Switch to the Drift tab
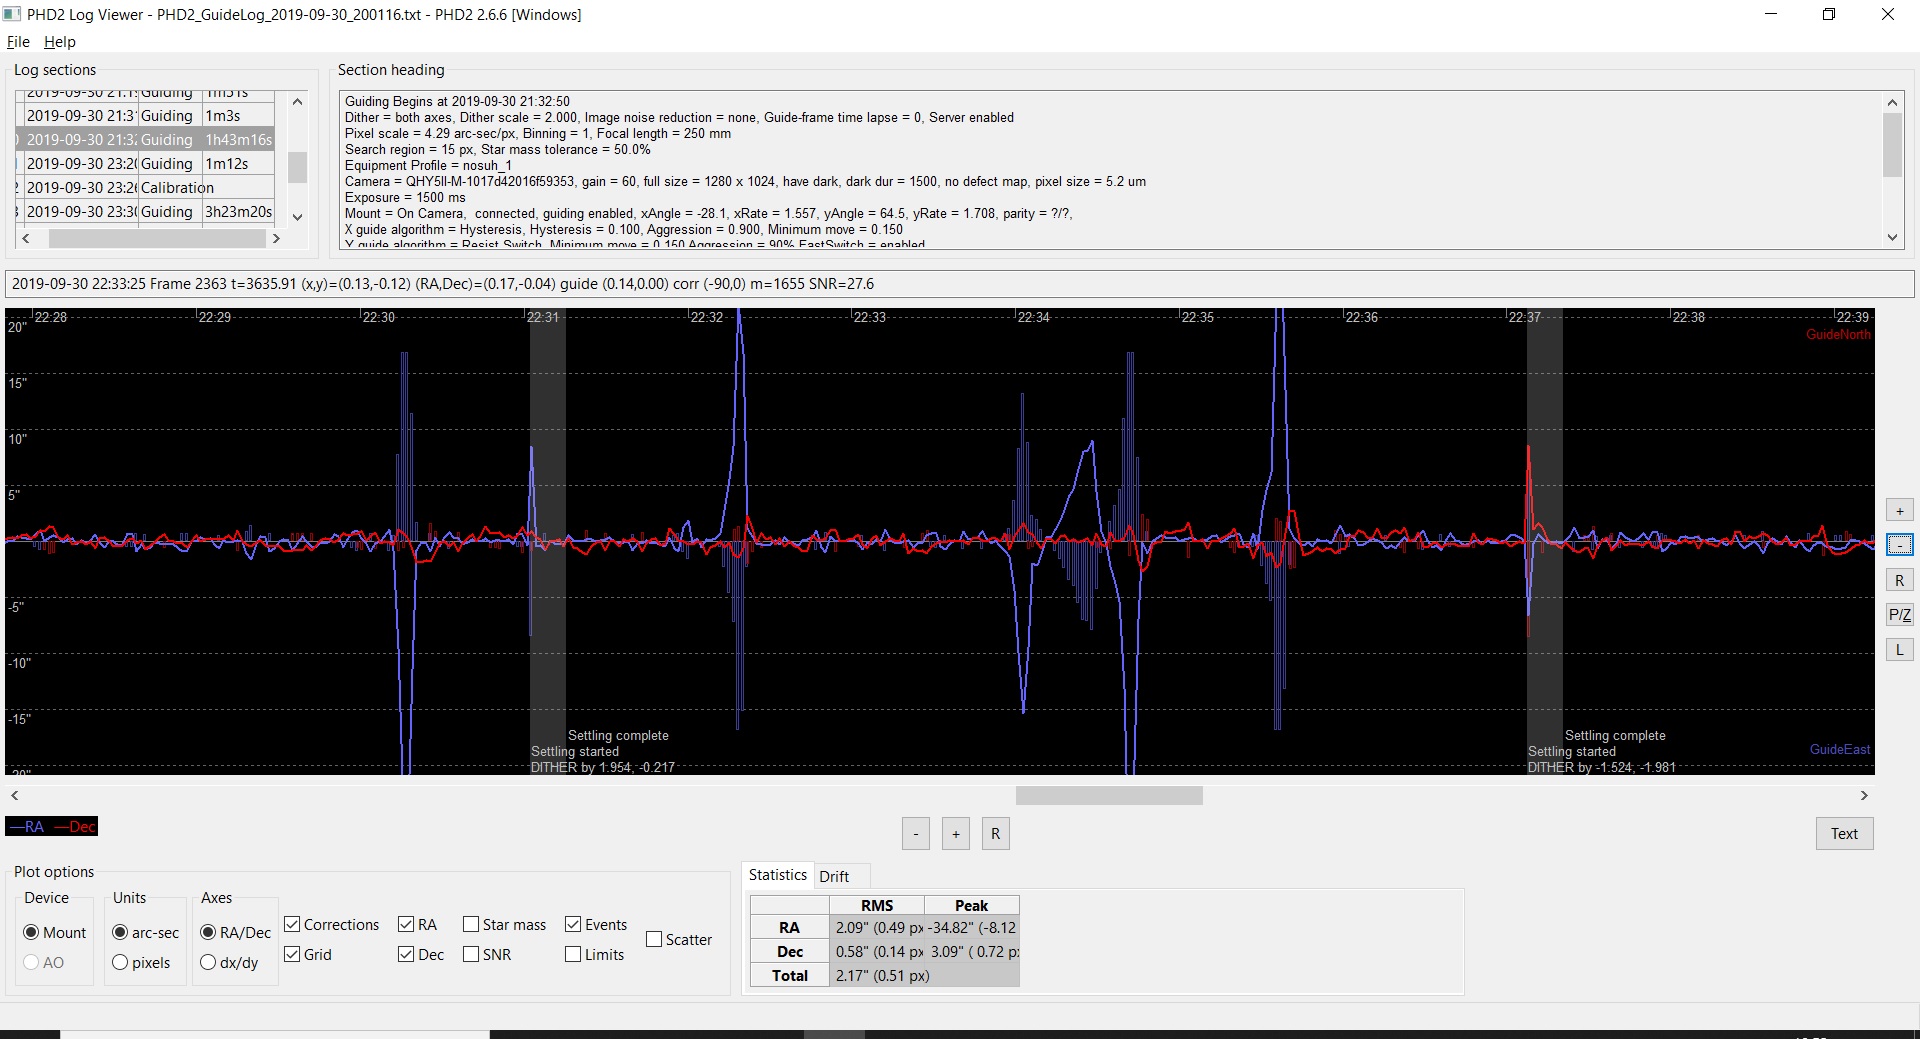Viewport: 1920px width, 1039px height. (834, 877)
